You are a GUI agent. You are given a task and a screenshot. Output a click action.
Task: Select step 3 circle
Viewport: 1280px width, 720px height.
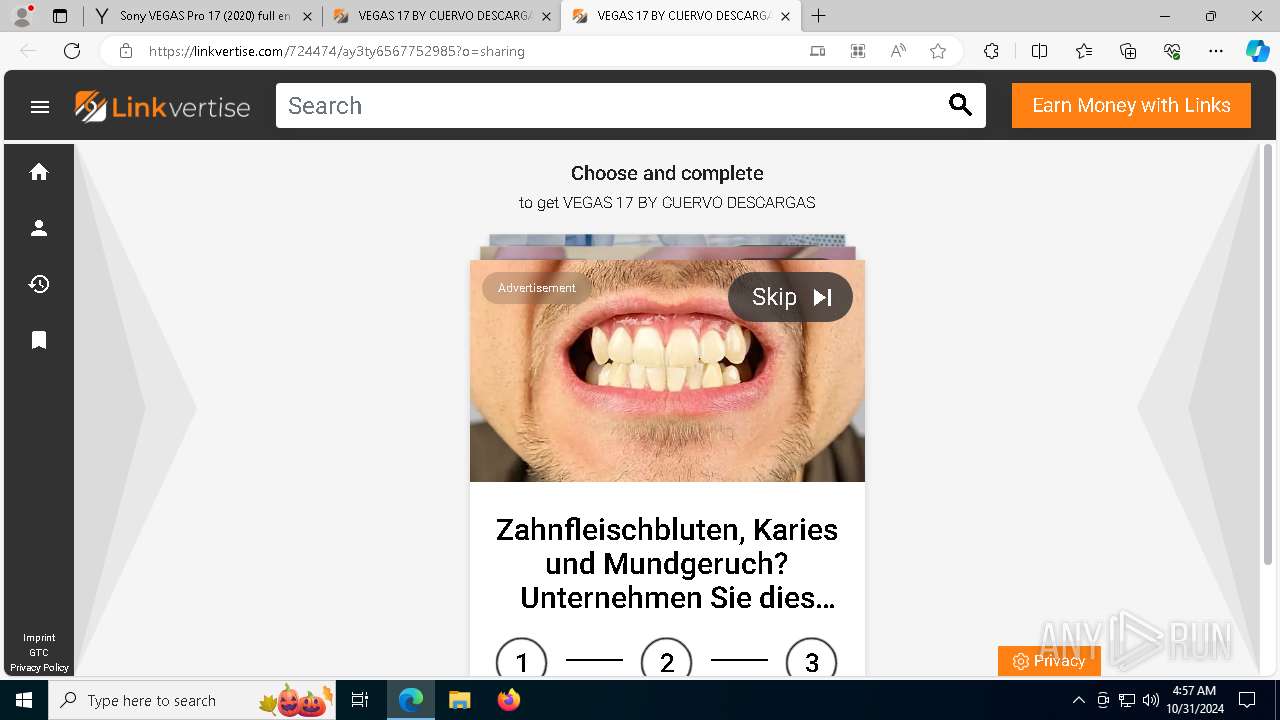(812, 660)
